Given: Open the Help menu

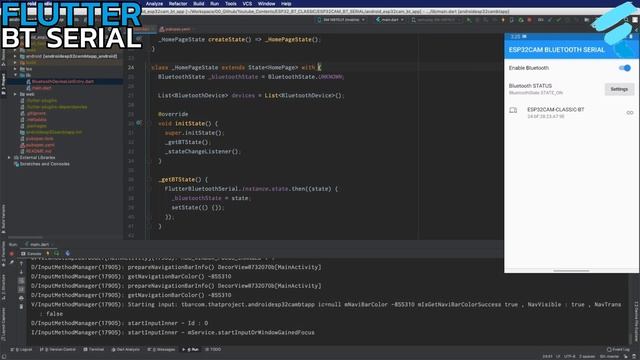Looking at the screenshot, I should (x=286, y=4).
